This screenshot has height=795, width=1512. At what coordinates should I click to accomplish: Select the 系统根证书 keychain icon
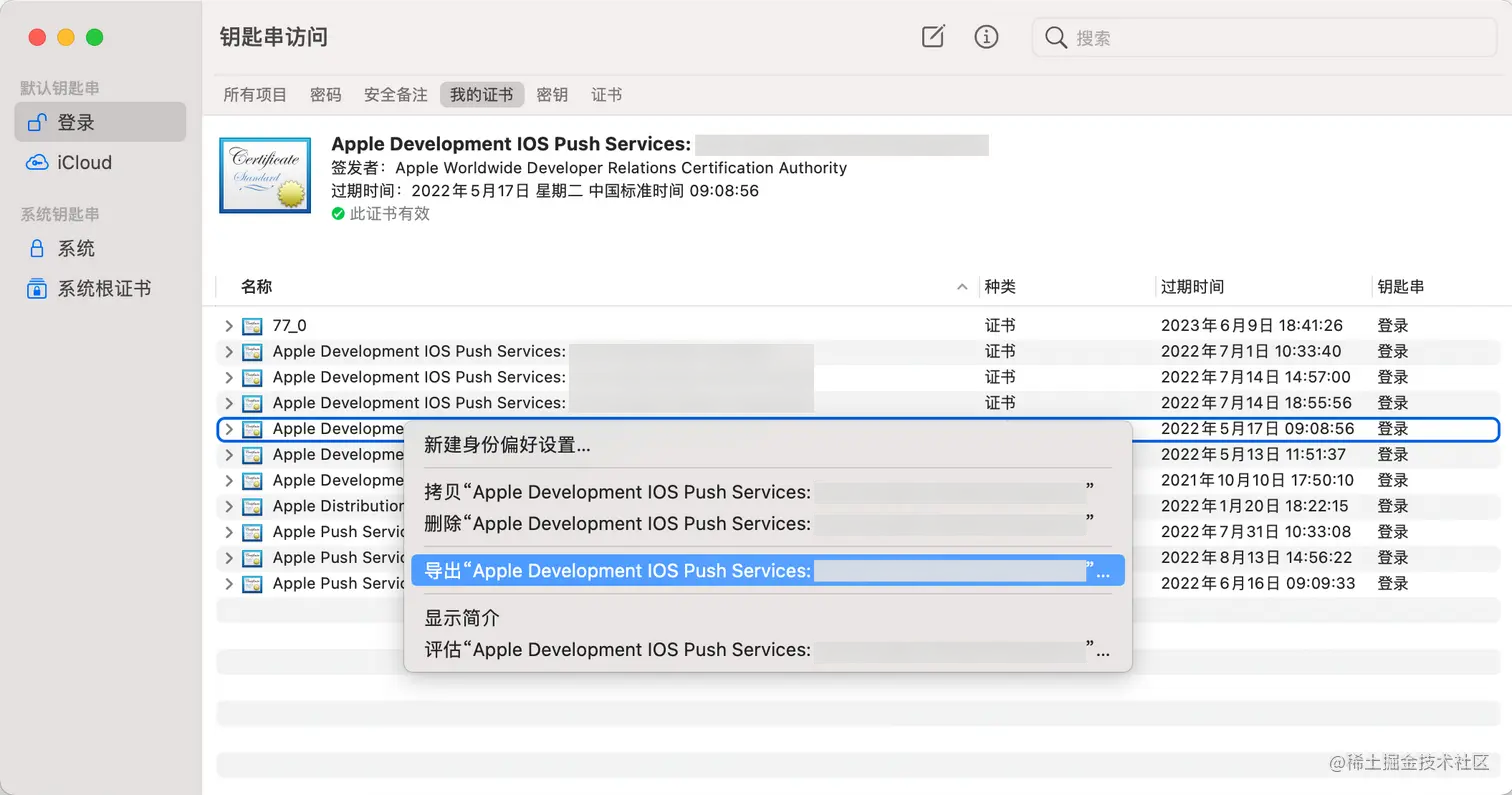coord(37,289)
